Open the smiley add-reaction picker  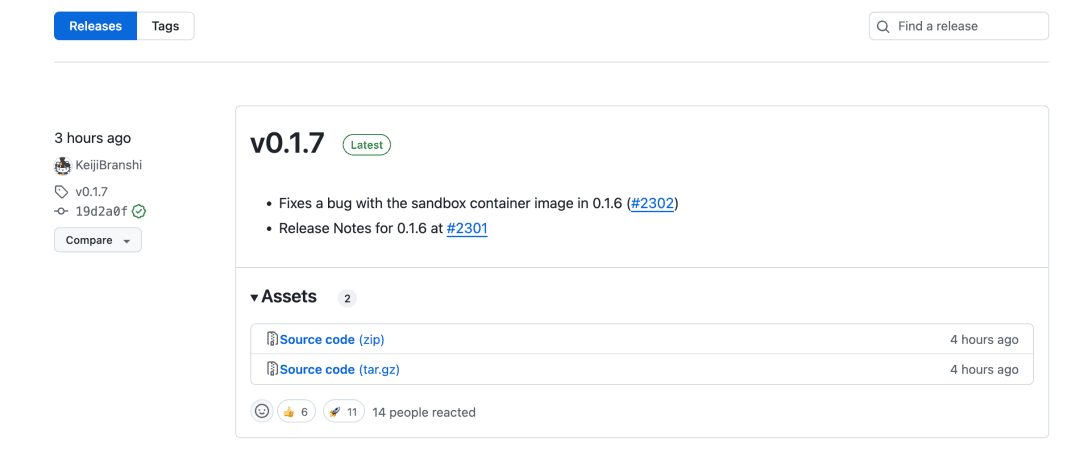tap(262, 411)
